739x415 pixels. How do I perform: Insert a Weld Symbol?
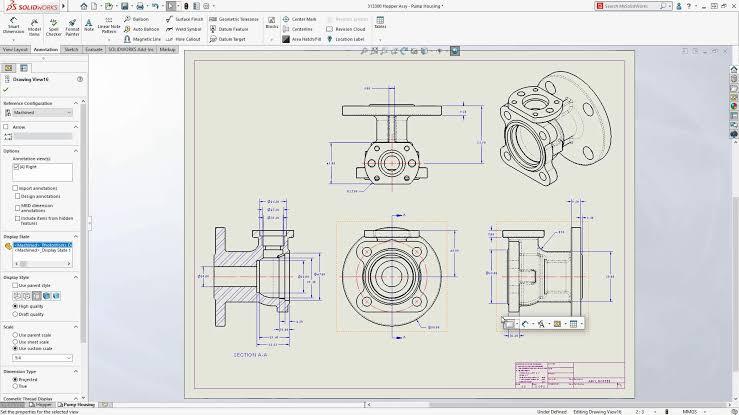pos(183,29)
